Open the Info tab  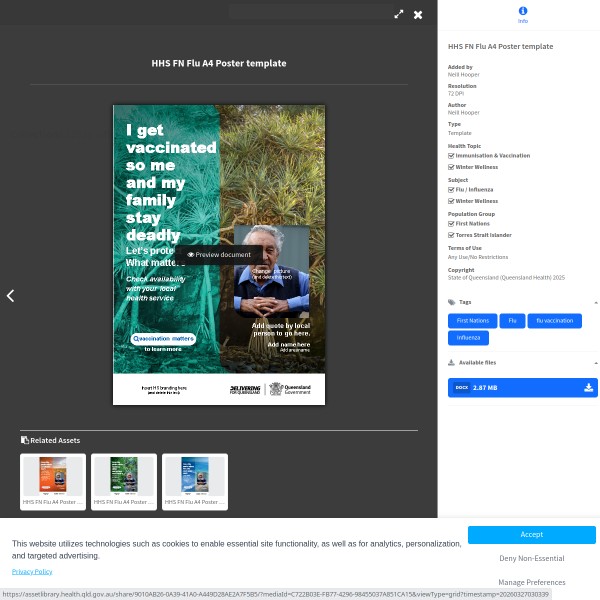coord(522,14)
